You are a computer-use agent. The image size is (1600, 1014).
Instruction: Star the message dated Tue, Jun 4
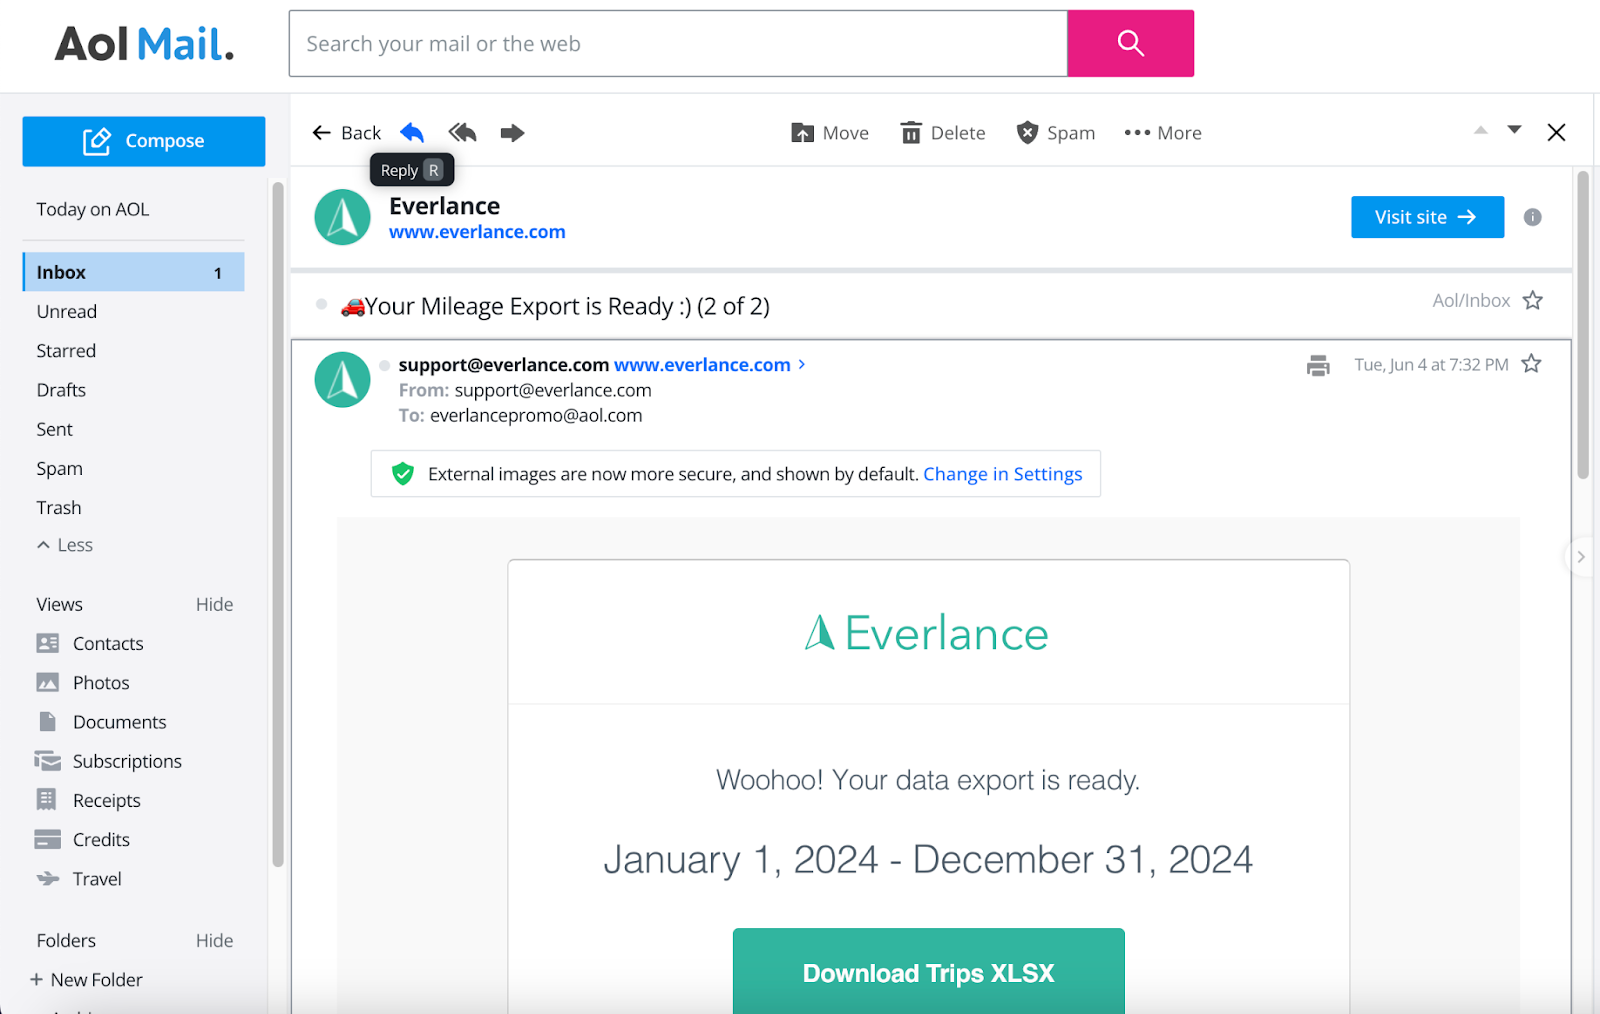pyautogui.click(x=1531, y=365)
